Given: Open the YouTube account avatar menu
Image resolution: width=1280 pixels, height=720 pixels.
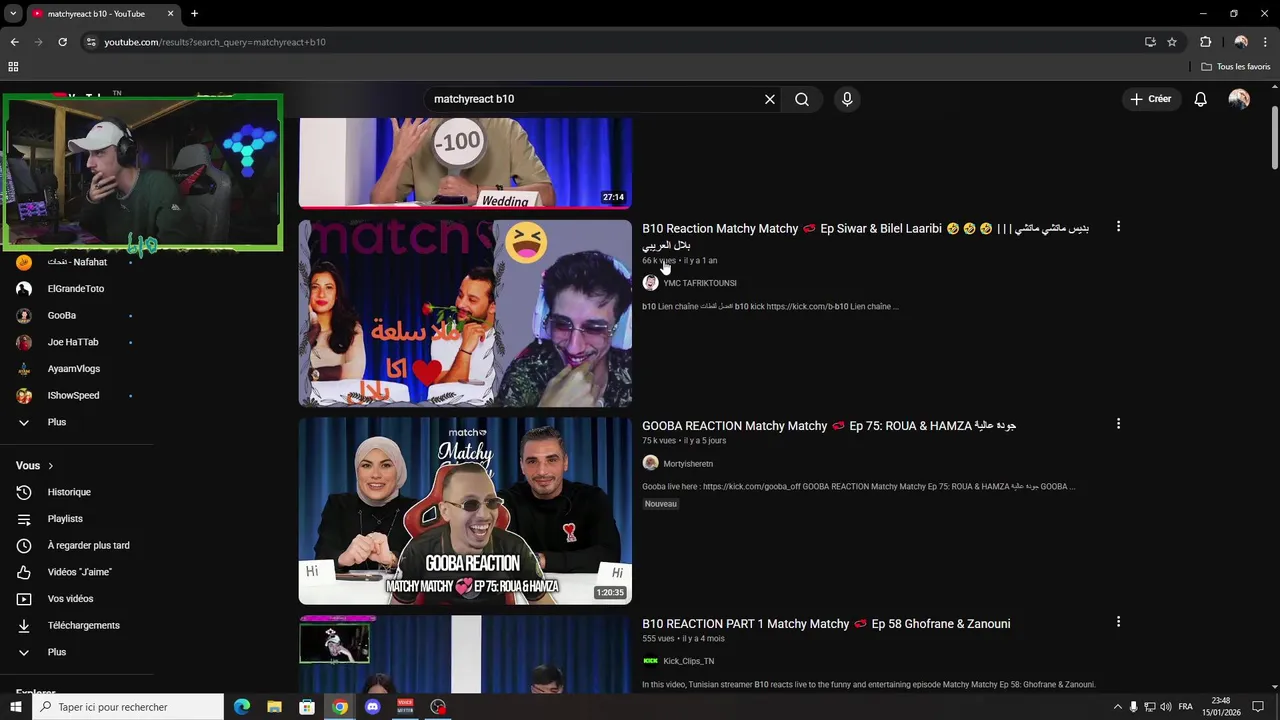Looking at the screenshot, I should (x=1239, y=99).
